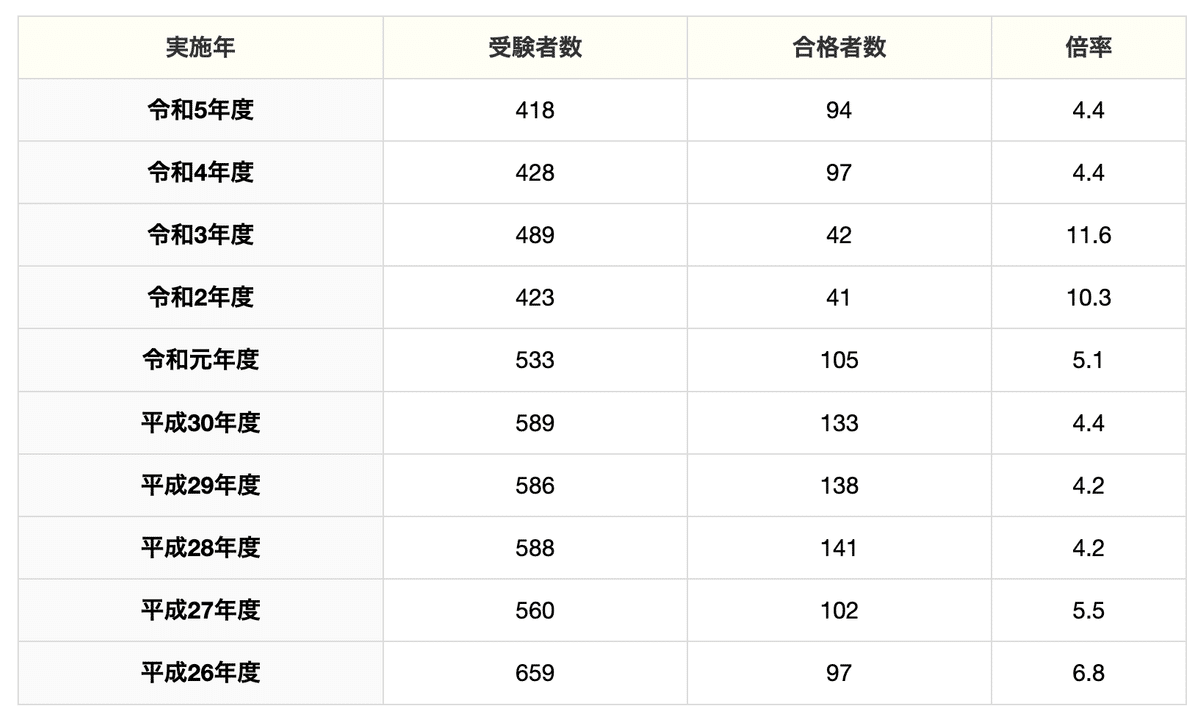Click the 実施年 column header
1200x717 pixels.
tap(200, 47)
